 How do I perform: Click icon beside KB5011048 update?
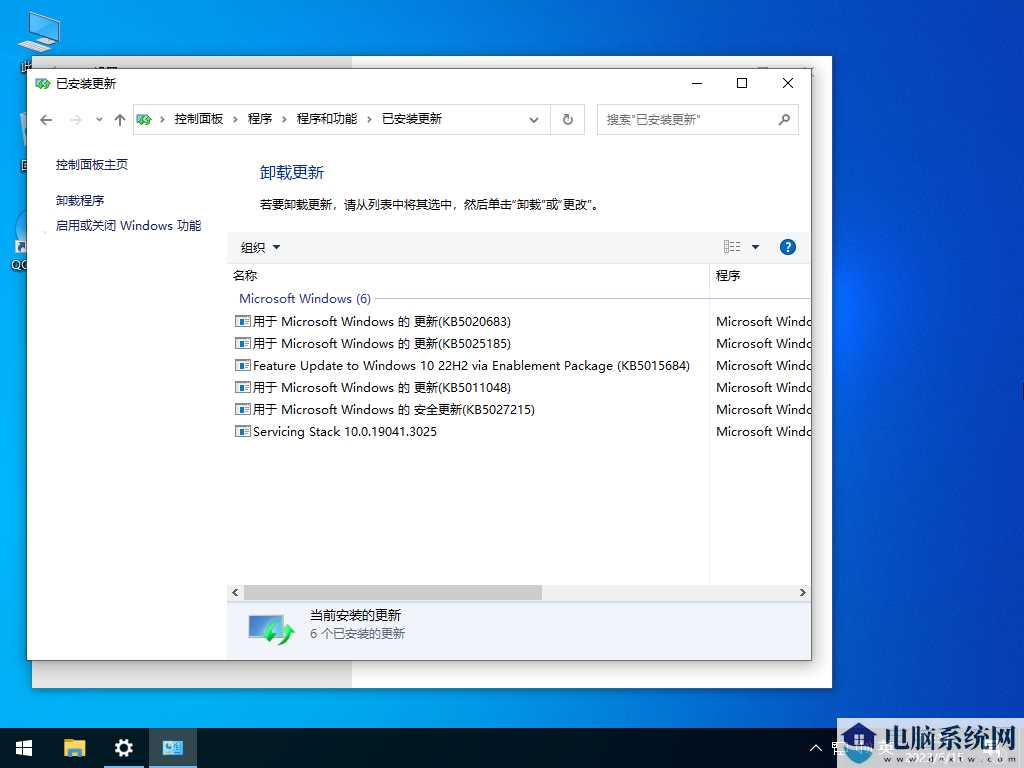coord(243,387)
